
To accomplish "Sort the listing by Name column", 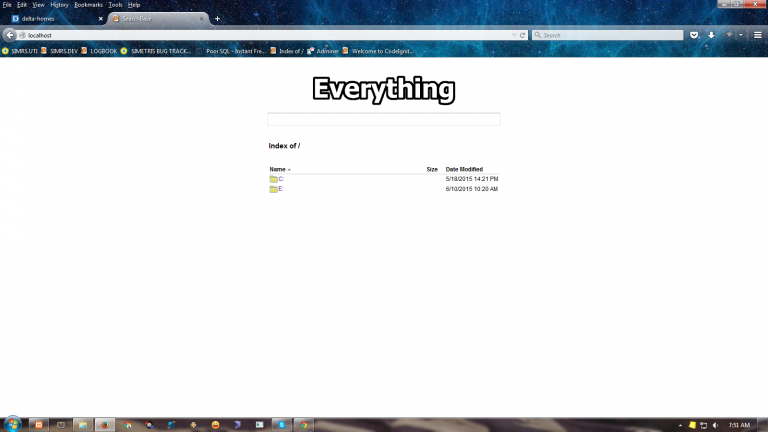I will click(277, 169).
